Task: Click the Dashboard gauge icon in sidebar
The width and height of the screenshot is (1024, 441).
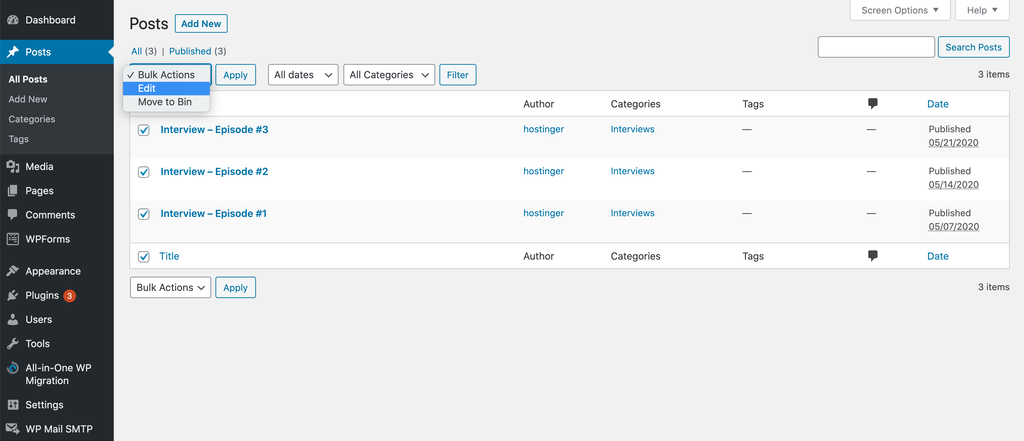Action: click(12, 20)
